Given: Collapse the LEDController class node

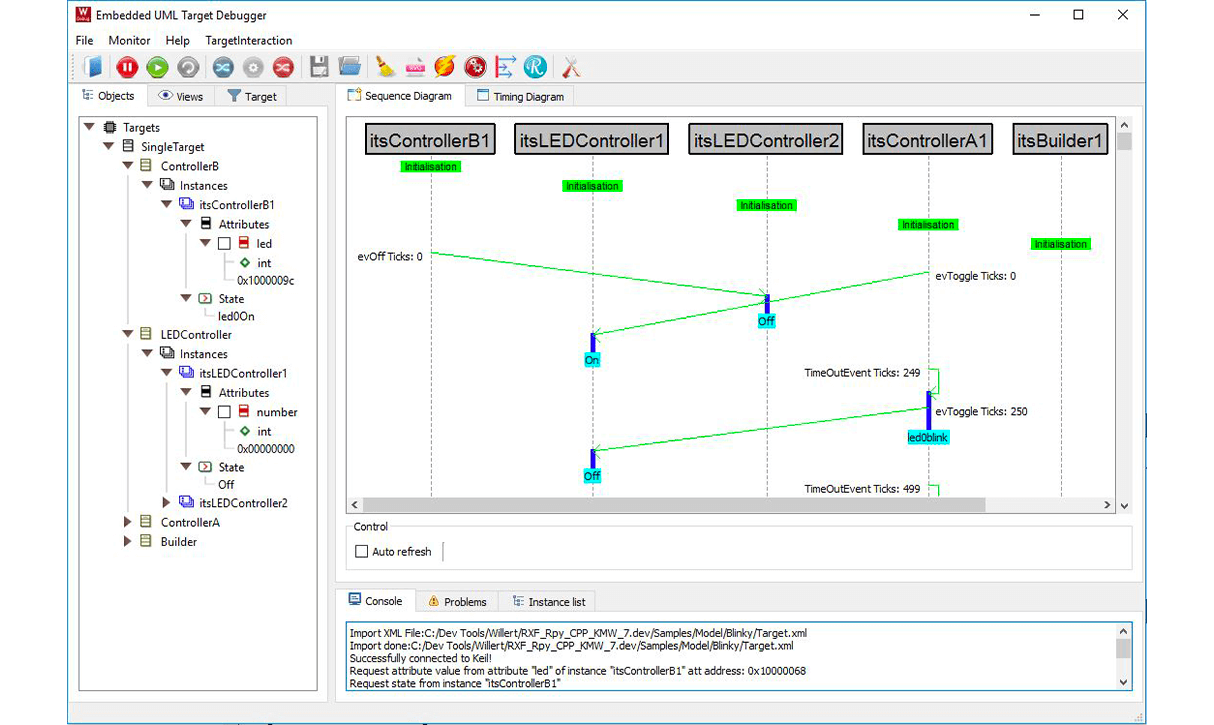Looking at the screenshot, I should [128, 334].
